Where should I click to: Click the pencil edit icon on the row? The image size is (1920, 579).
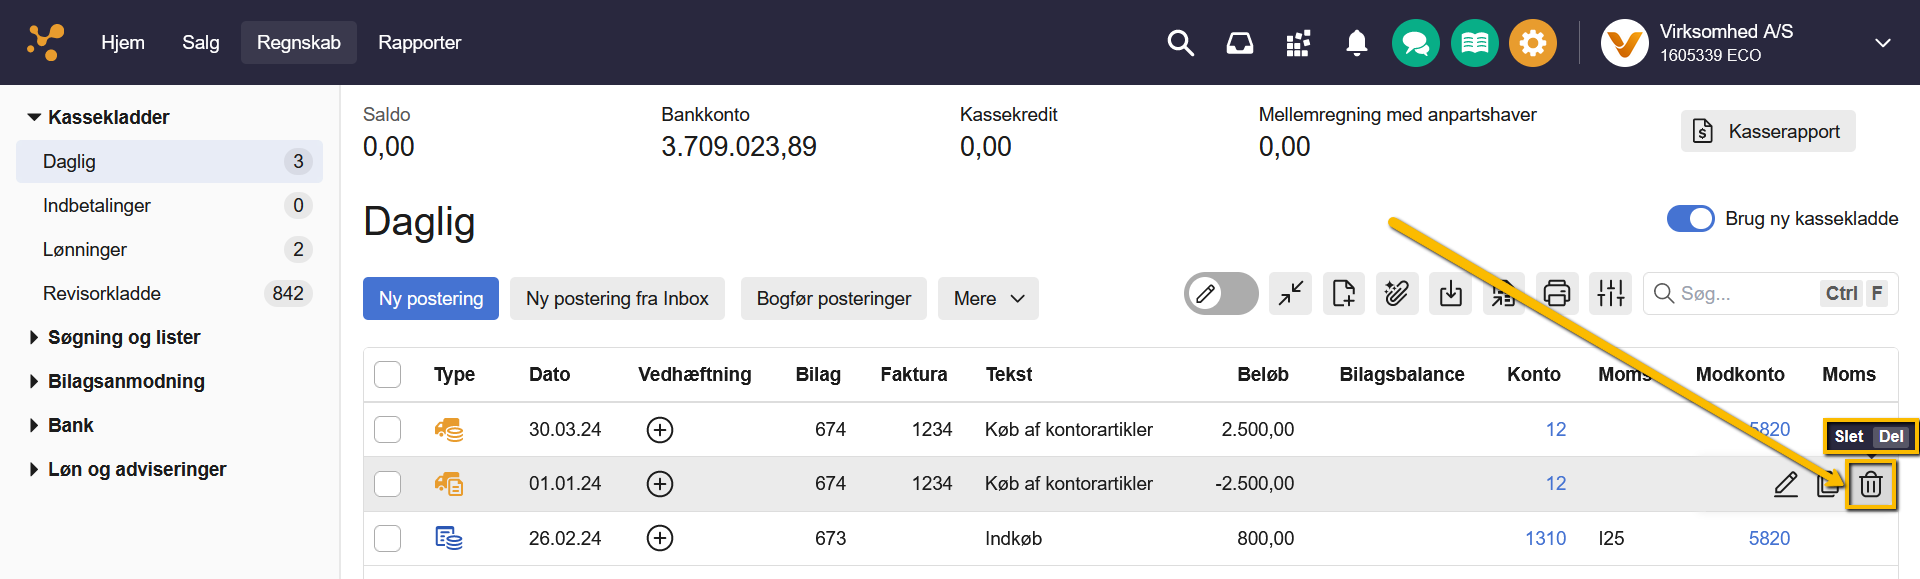click(x=1785, y=485)
